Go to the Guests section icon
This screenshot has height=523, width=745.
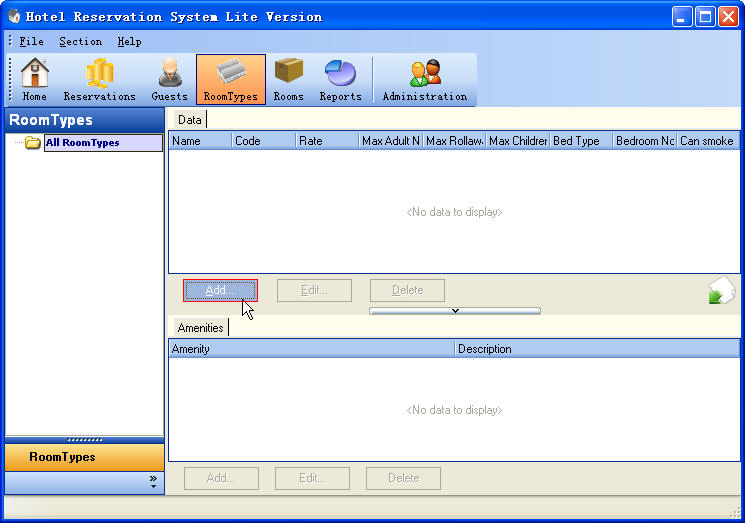(x=169, y=80)
